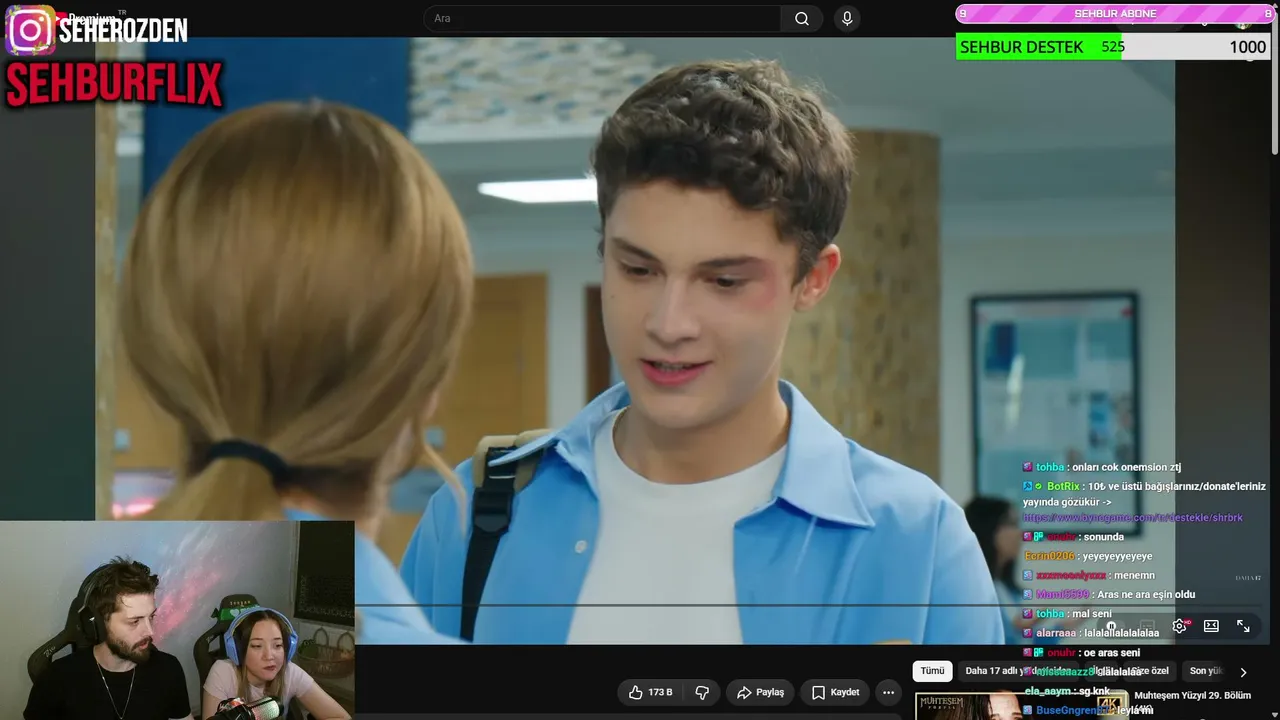Save the video with Kaydet
The width and height of the screenshot is (1280, 720).
tap(835, 692)
